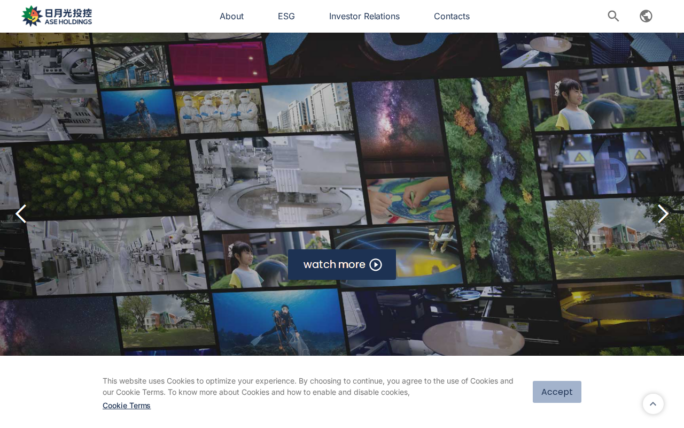This screenshot has width=684, height=428.
Task: Advance to next slide with right arrow
Action: pyautogui.click(x=662, y=213)
